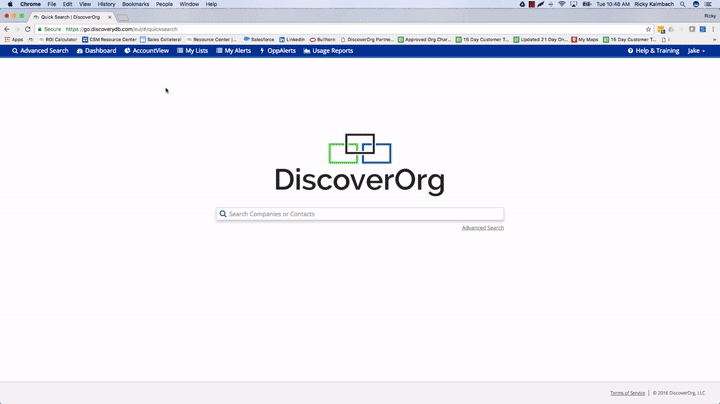Open the Apple menu
The height and width of the screenshot is (404, 720).
point(10,4)
